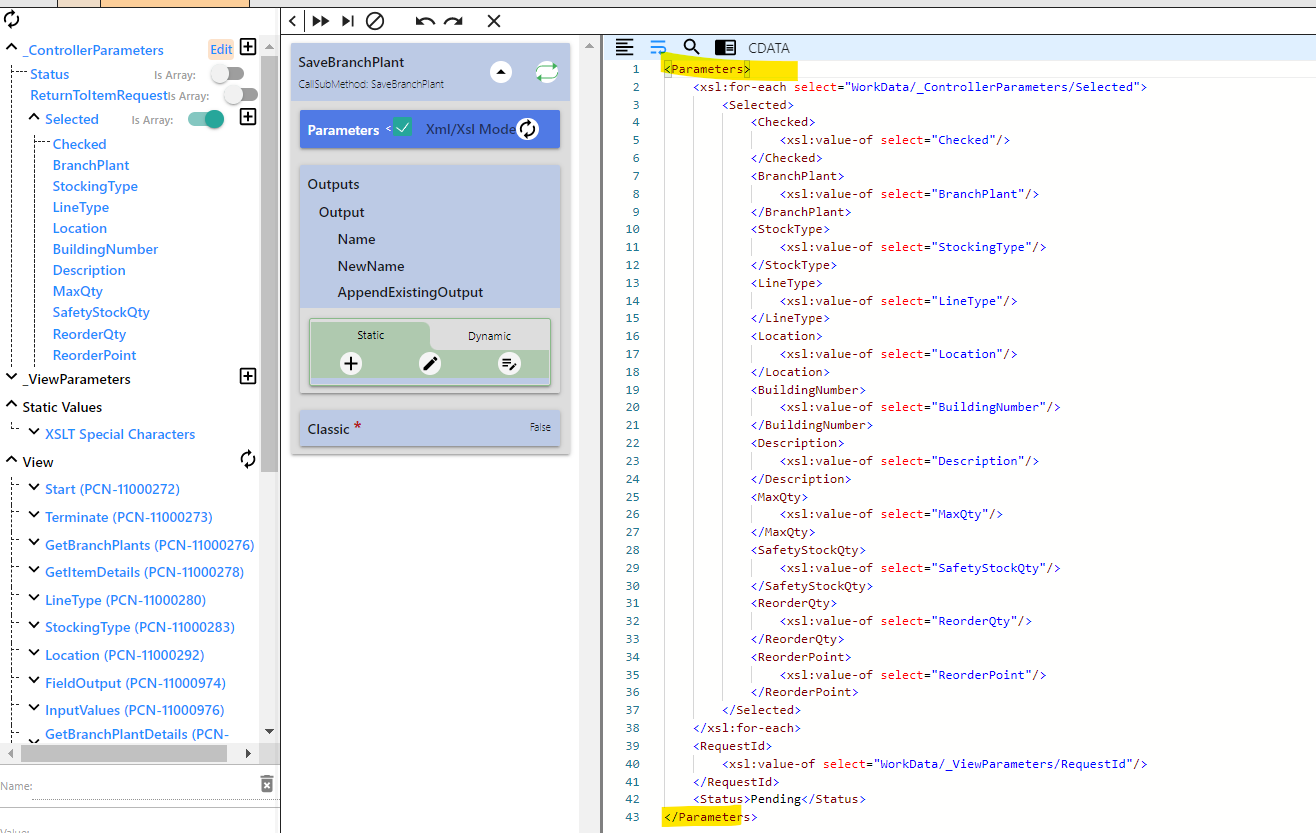Viewport: 1316px width, 833px height.
Task: Click the tree panel scroll-down arrow
Action: (270, 732)
